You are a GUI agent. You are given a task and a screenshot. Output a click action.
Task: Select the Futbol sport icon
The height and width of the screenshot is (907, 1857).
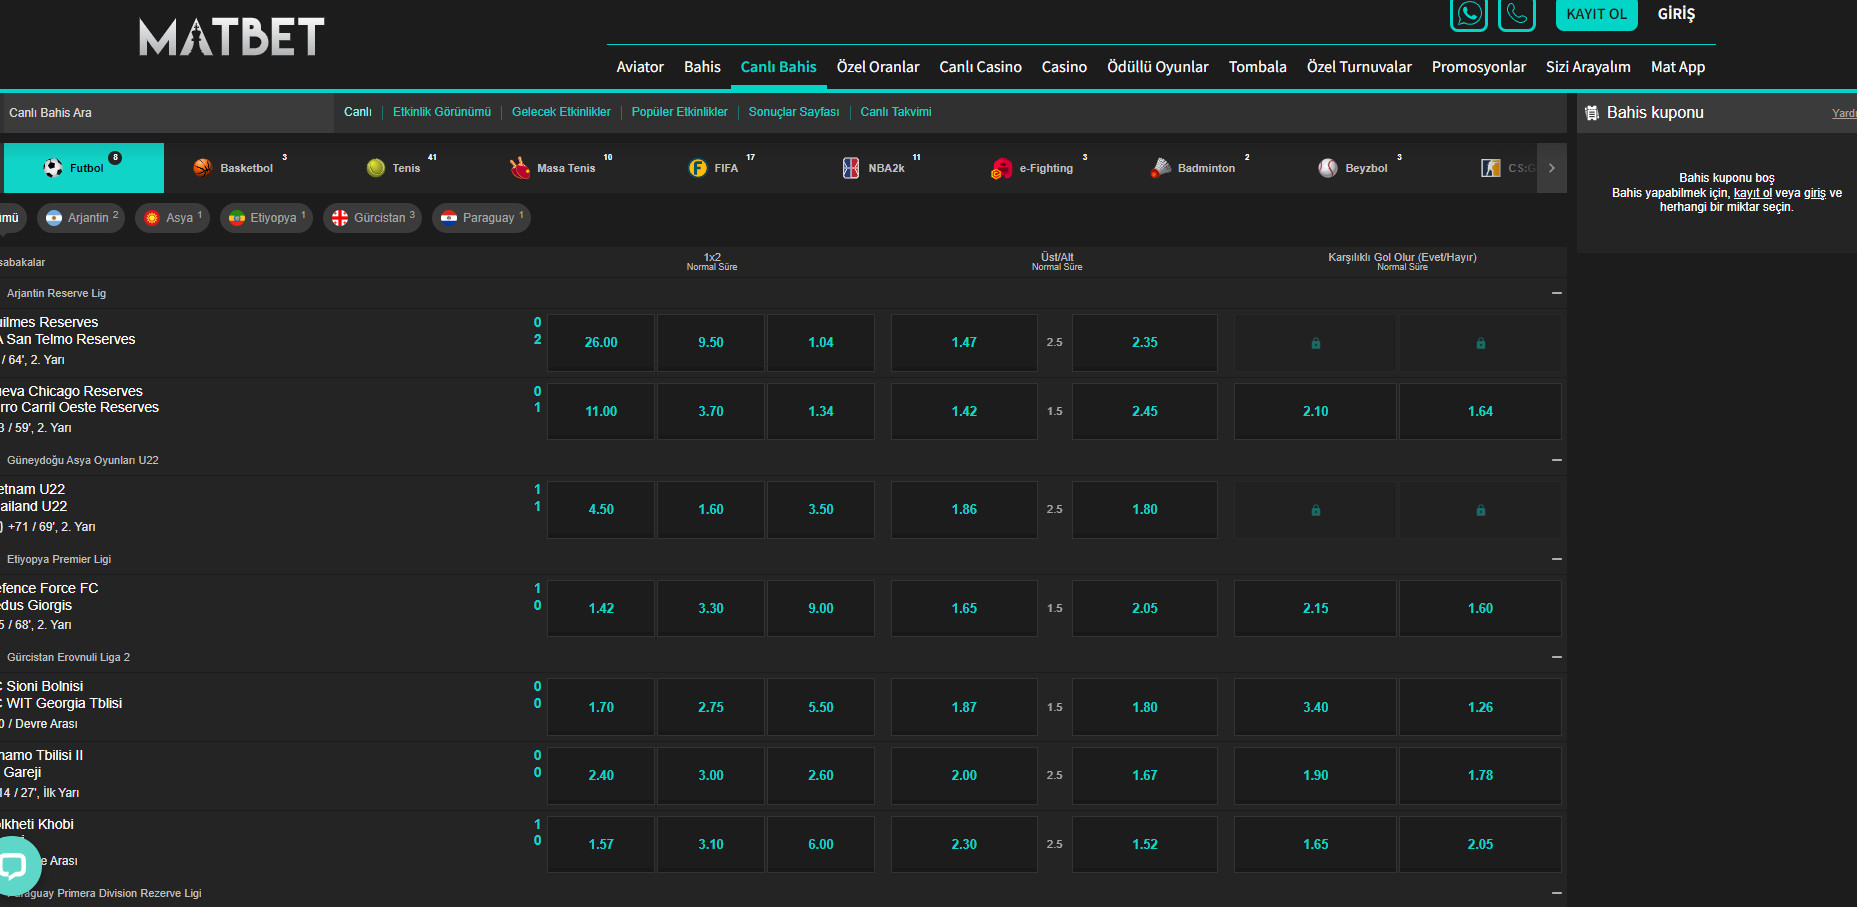tap(53, 168)
